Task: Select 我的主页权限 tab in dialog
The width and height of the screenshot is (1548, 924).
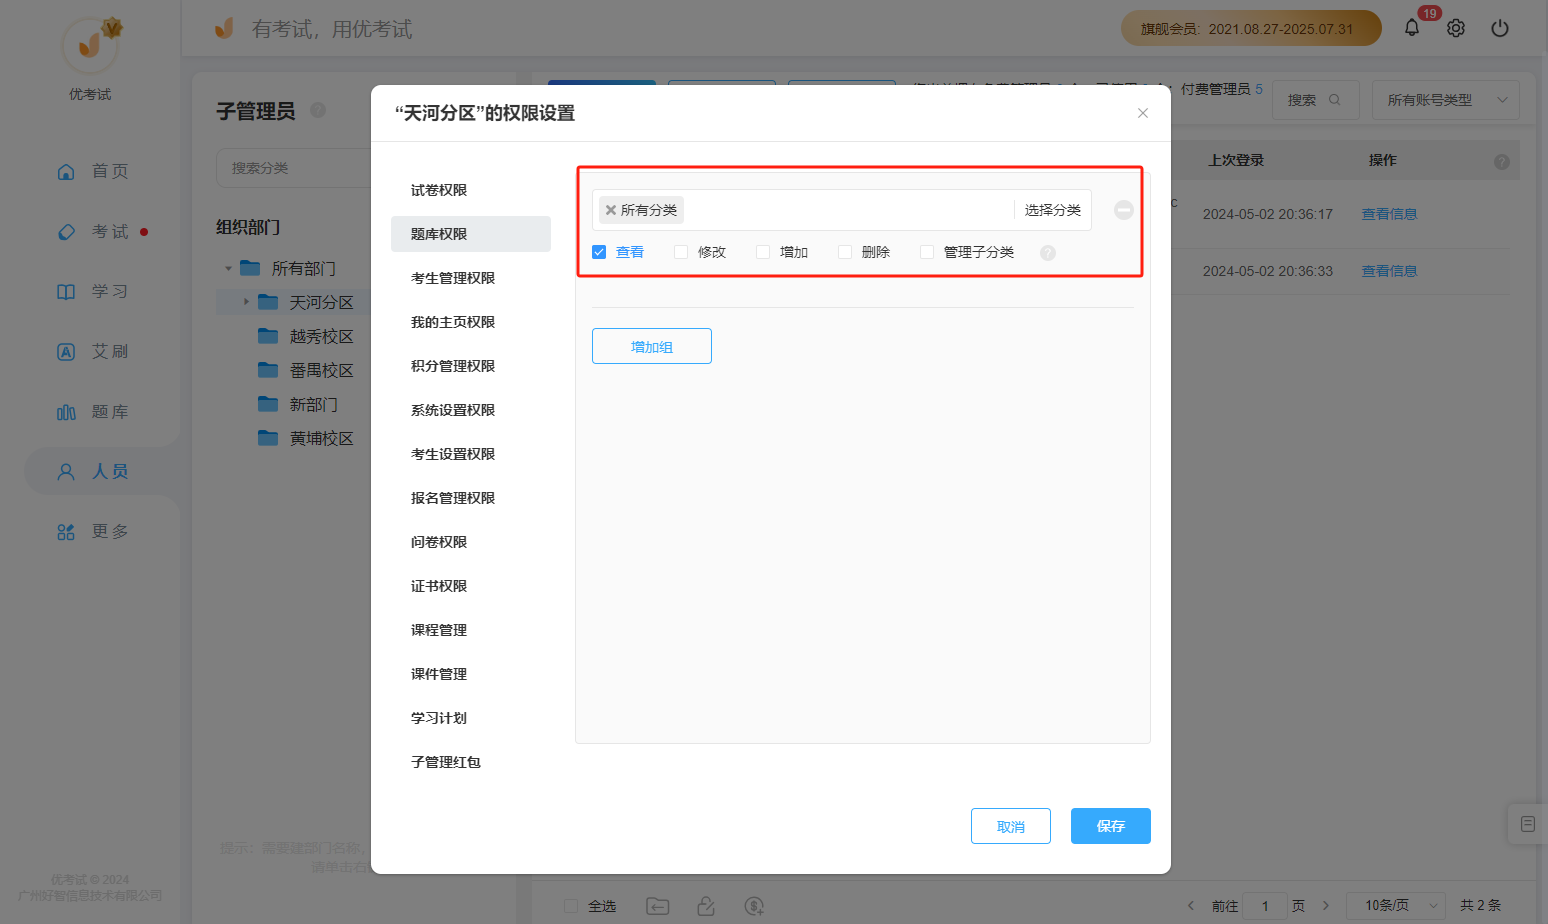Action: point(471,322)
